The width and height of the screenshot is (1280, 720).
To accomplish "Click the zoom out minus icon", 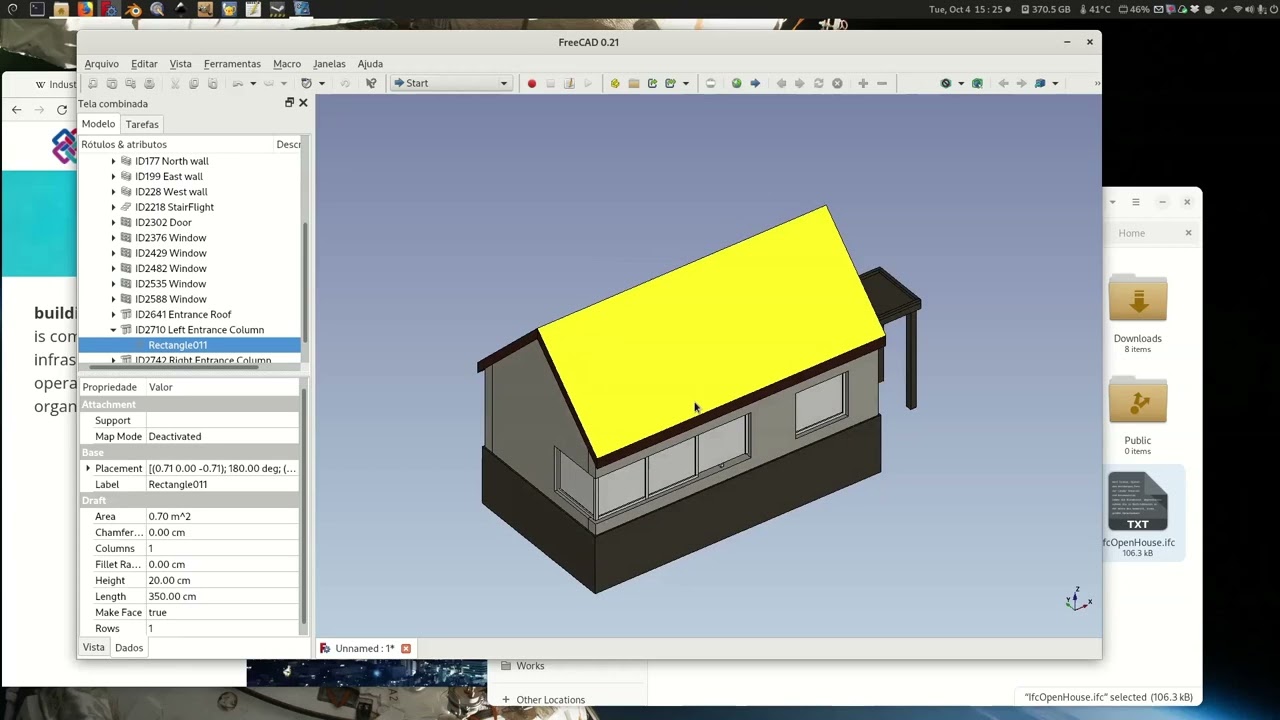I will coord(882,83).
